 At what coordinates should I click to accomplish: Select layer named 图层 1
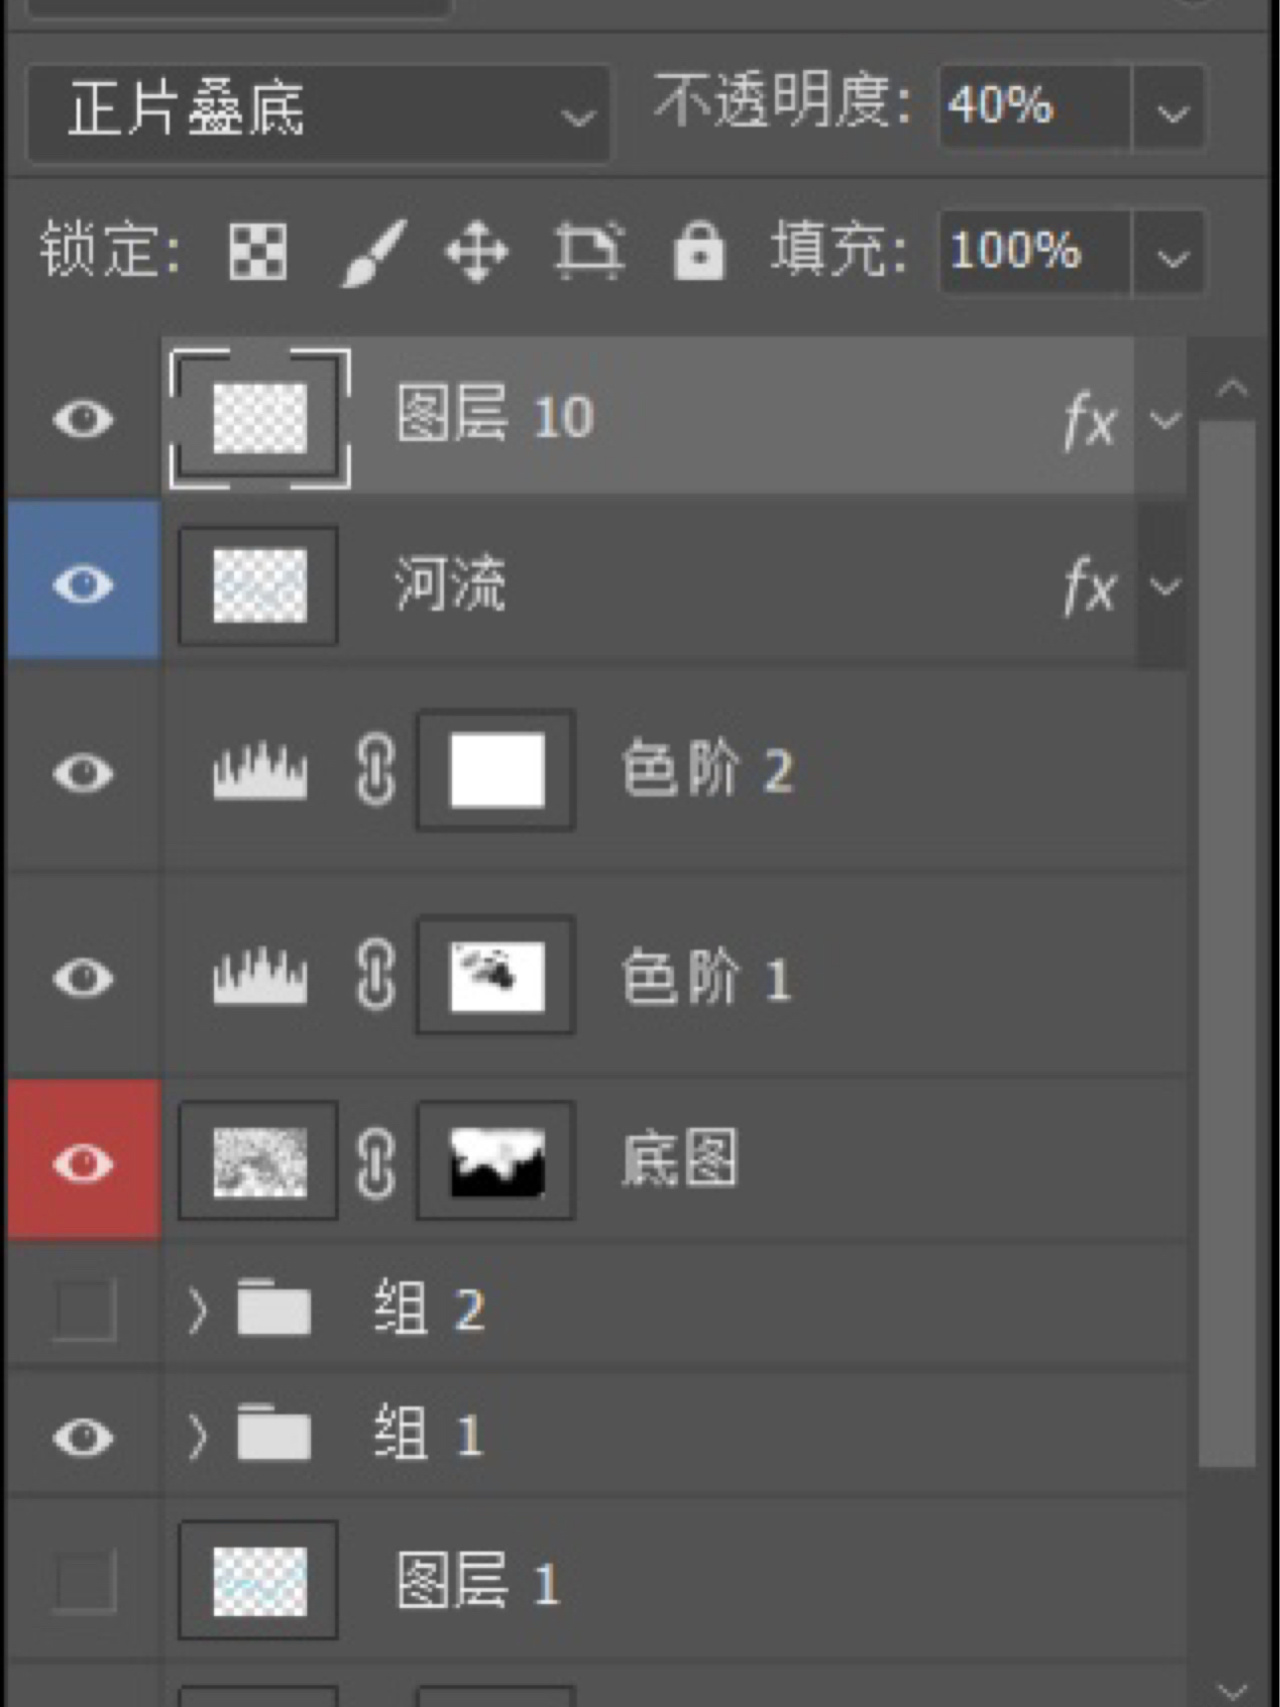tap(477, 1581)
